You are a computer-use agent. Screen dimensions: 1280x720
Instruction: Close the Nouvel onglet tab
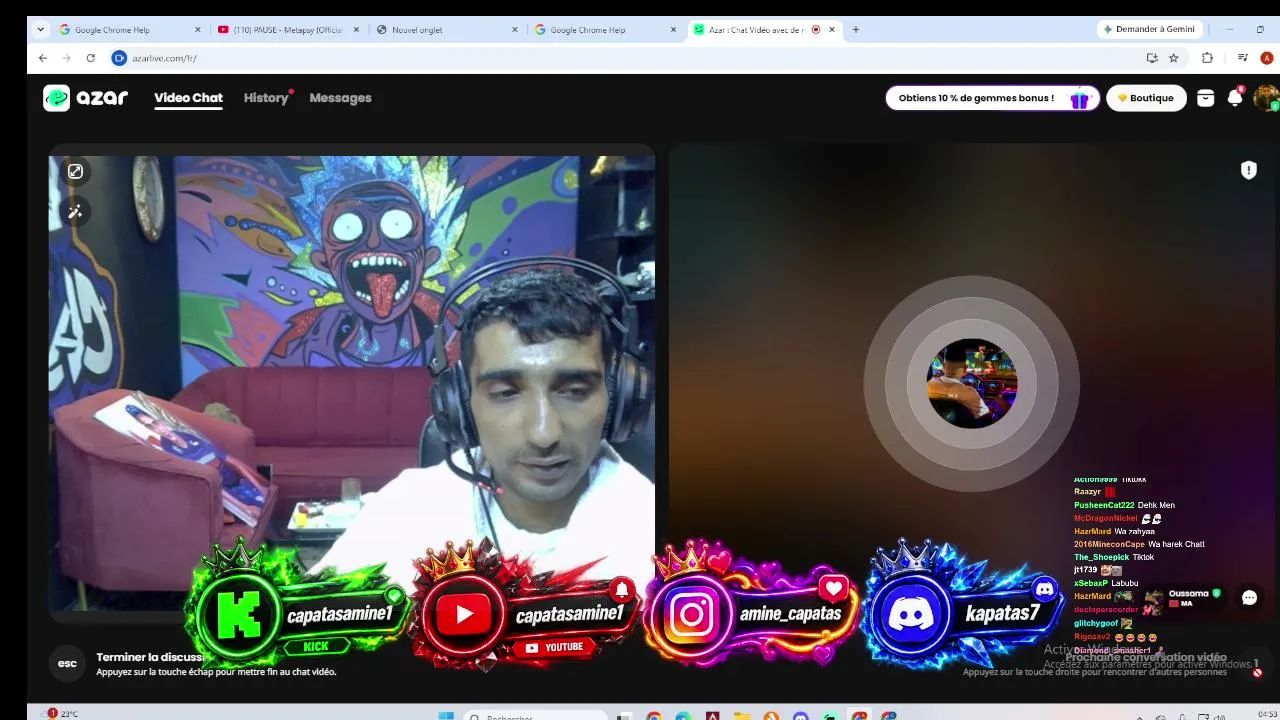[515, 30]
